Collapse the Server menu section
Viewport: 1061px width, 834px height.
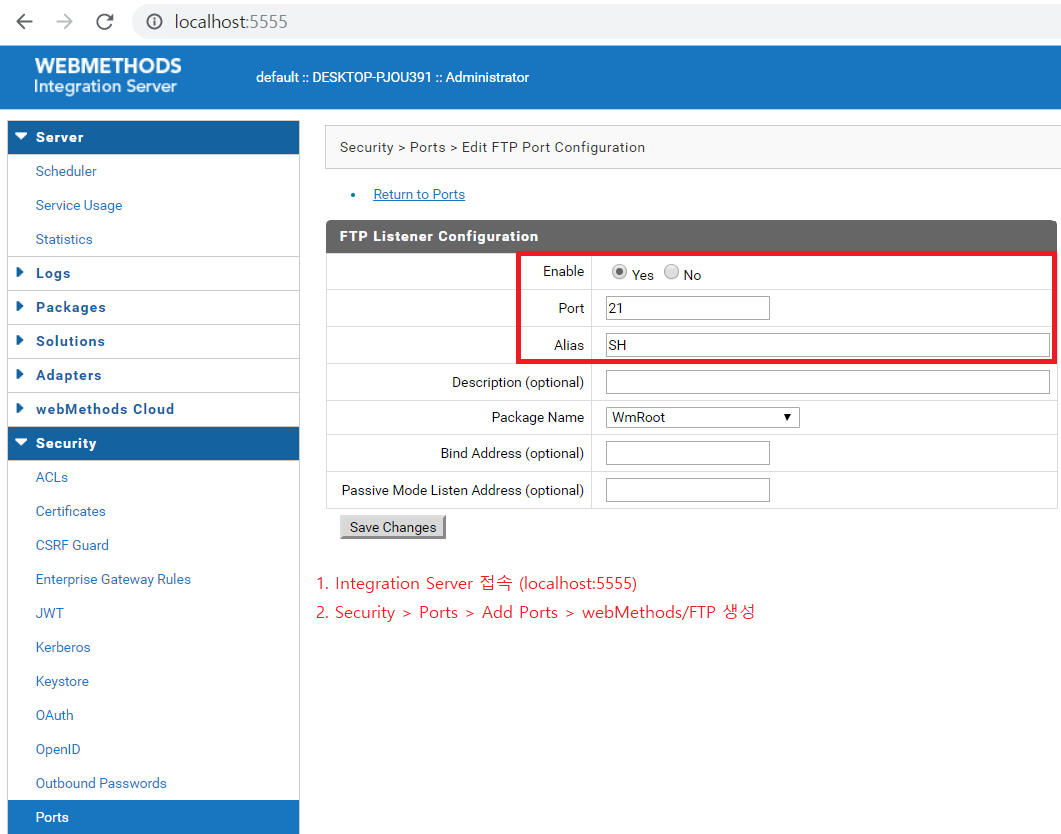(x=154, y=137)
